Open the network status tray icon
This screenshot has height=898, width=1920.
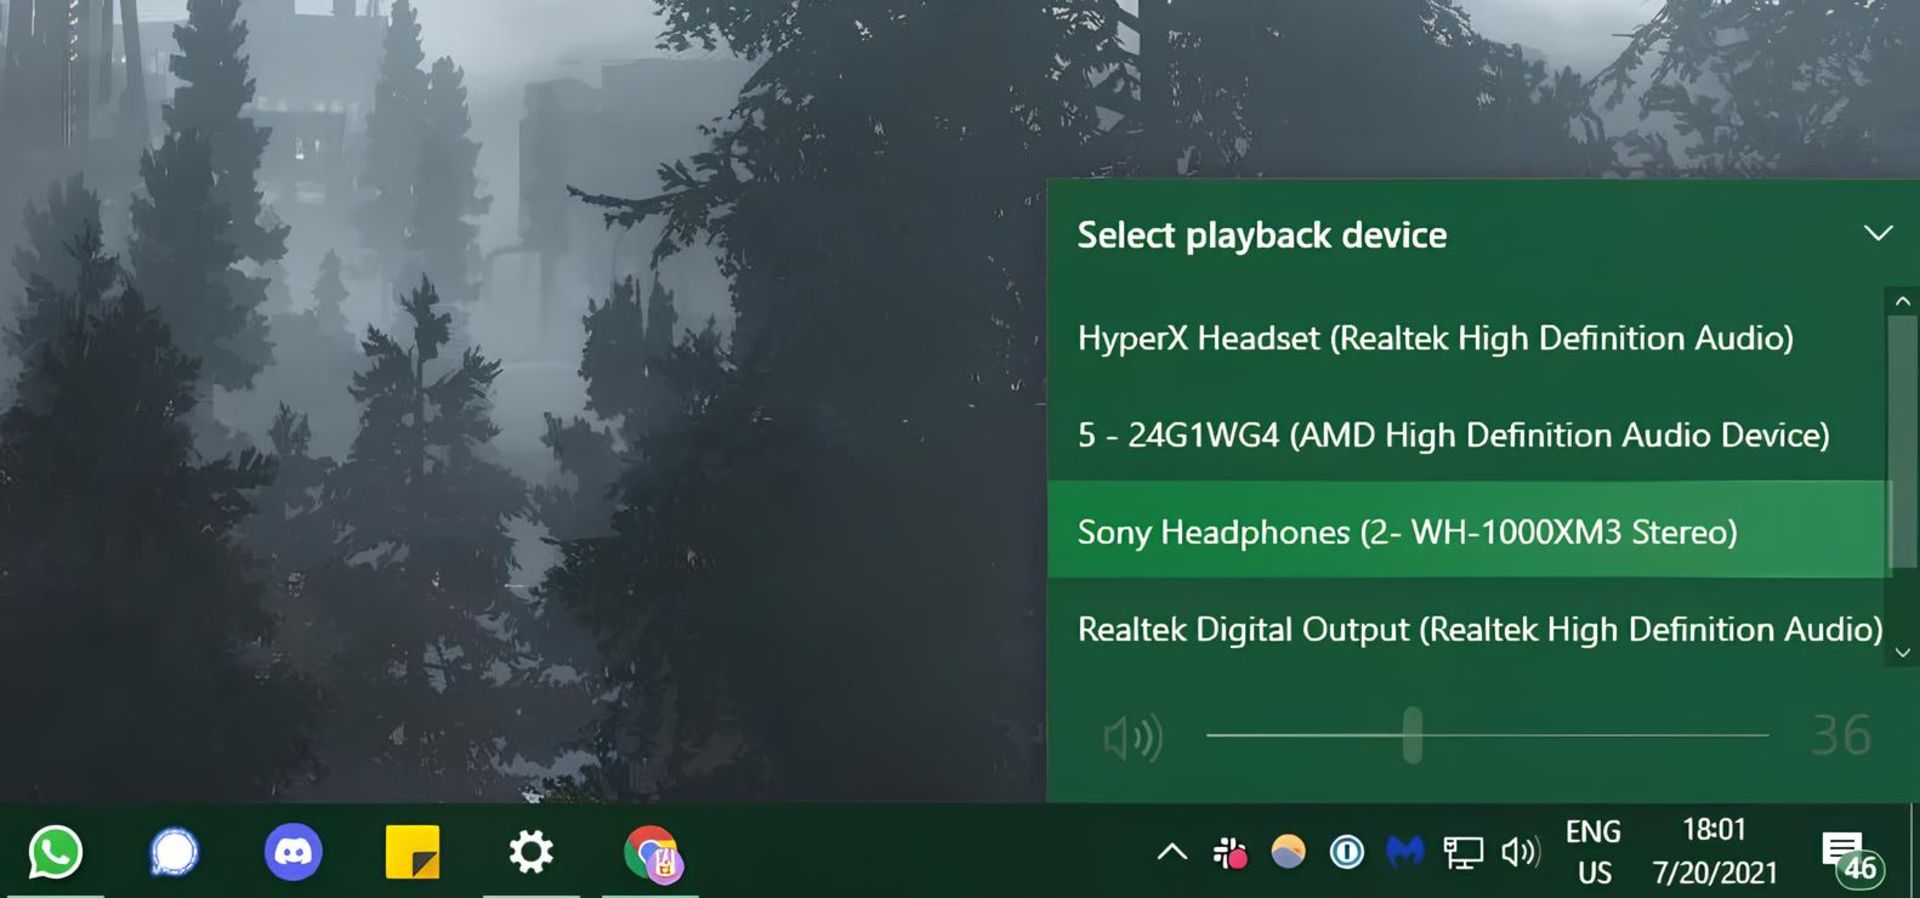click(1463, 853)
